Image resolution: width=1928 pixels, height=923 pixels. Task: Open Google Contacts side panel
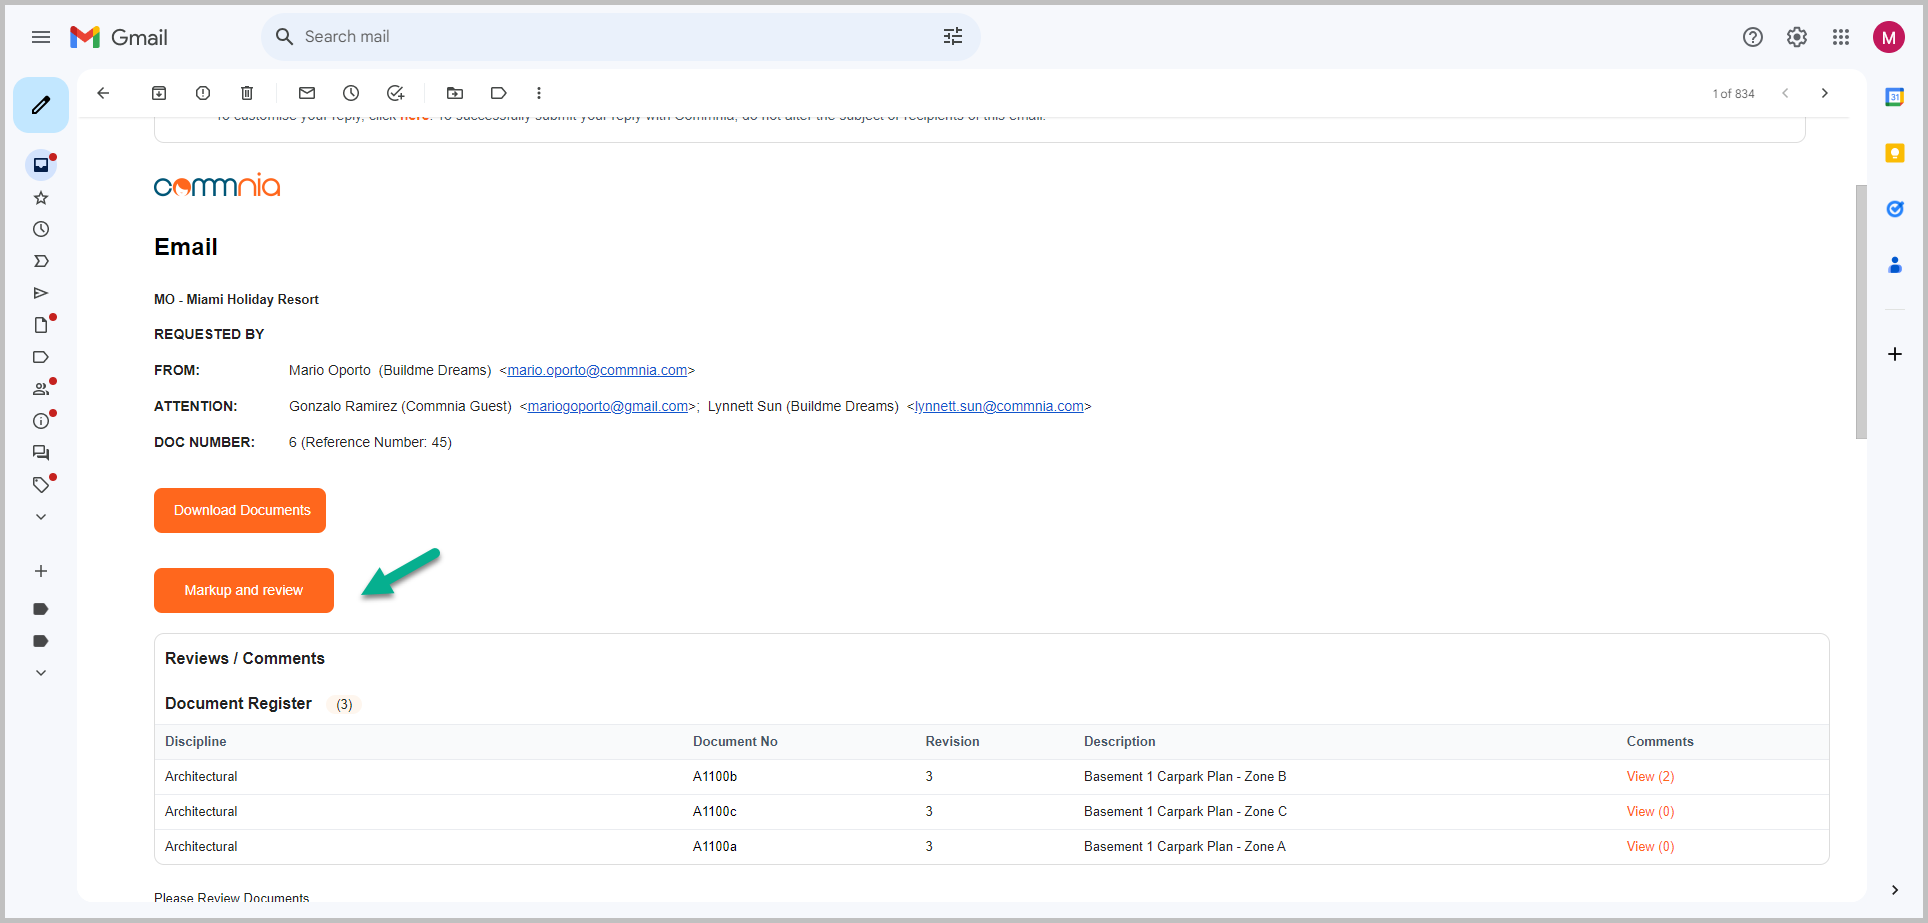tap(1895, 265)
